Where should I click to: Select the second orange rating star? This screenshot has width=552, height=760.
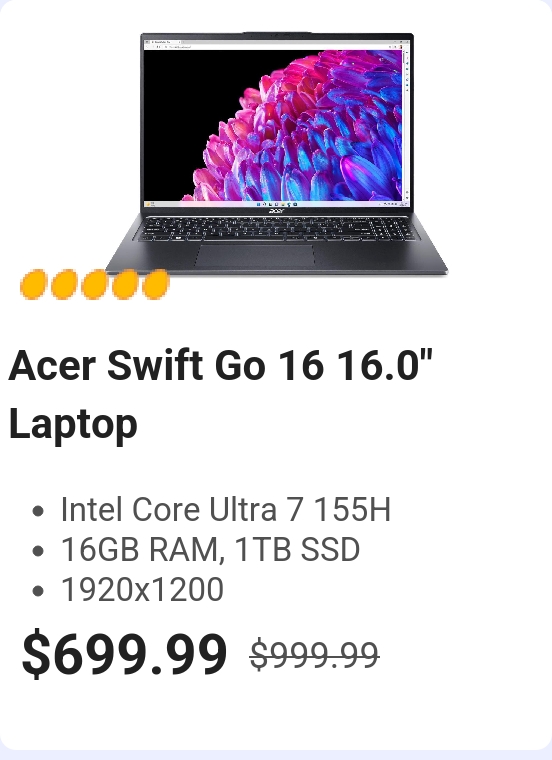[x=64, y=285]
